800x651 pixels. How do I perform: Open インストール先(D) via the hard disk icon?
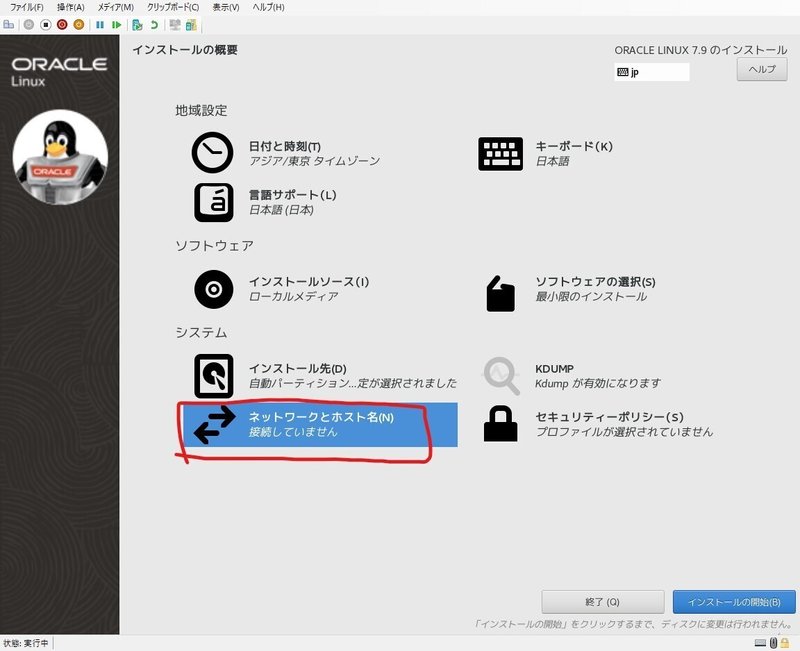(214, 376)
